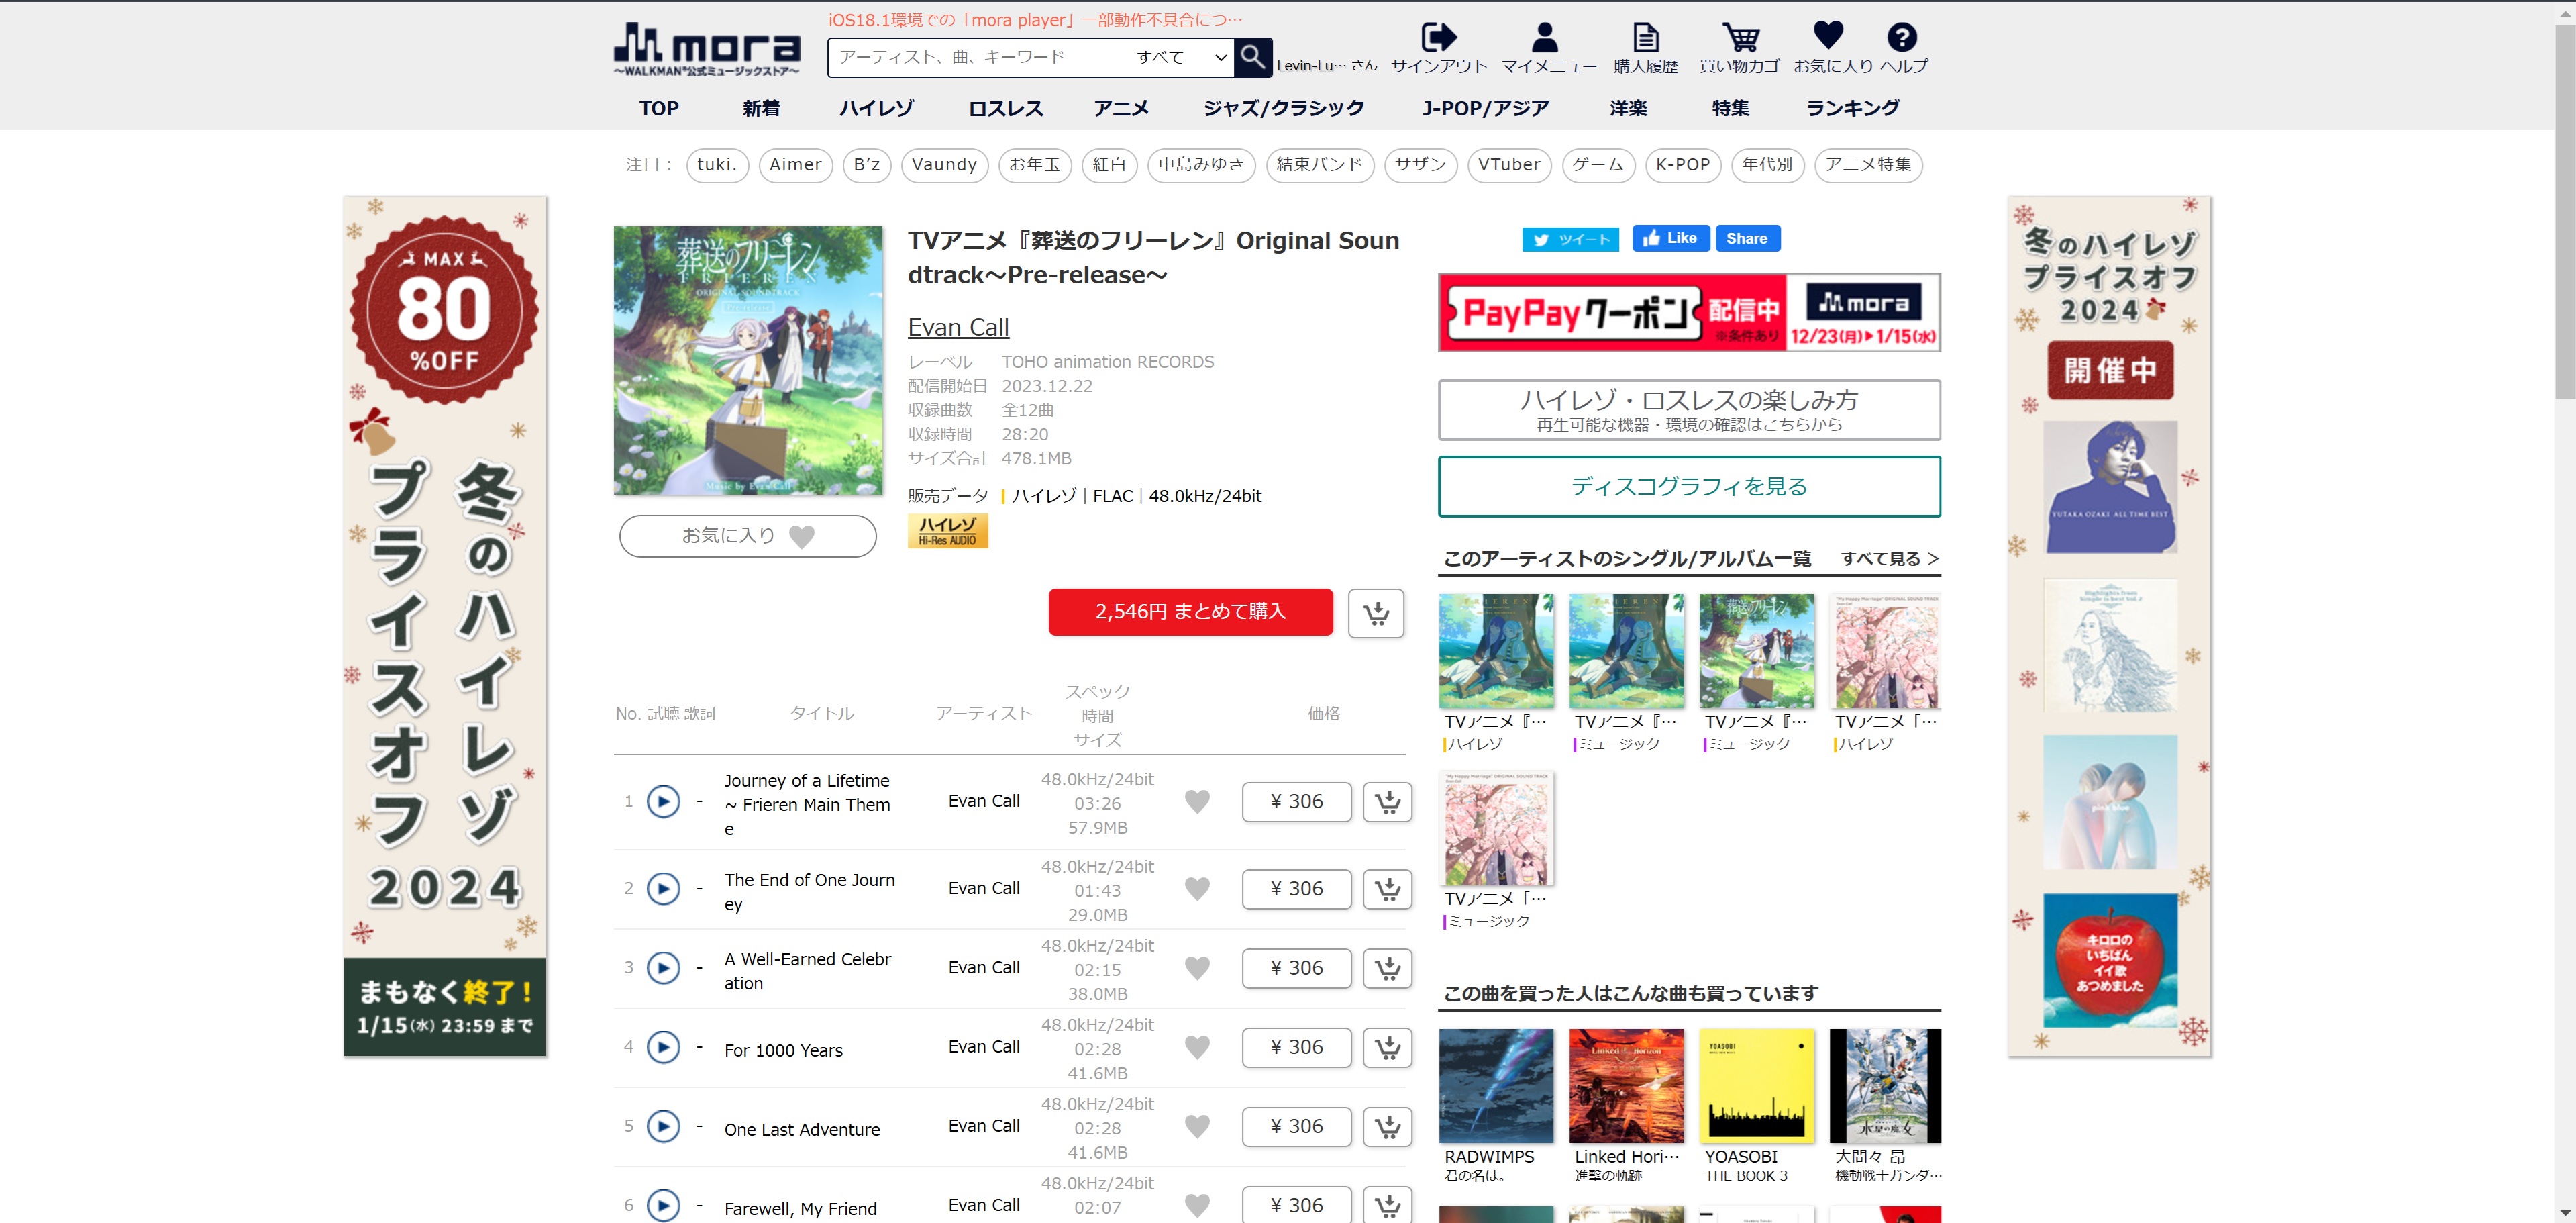
Task: Favorite Farewell, My Friend heart
Action: point(1197,1206)
